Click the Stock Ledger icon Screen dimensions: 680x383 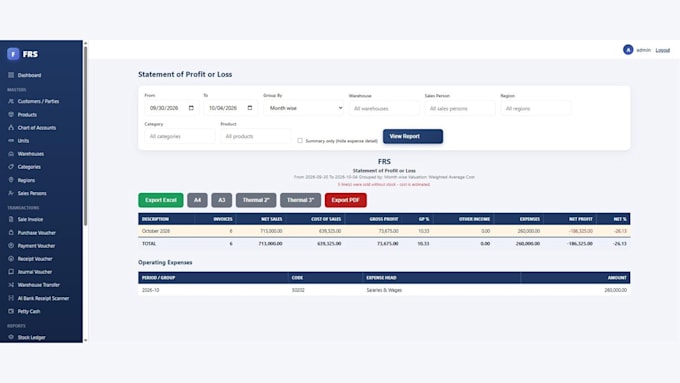click(x=11, y=337)
